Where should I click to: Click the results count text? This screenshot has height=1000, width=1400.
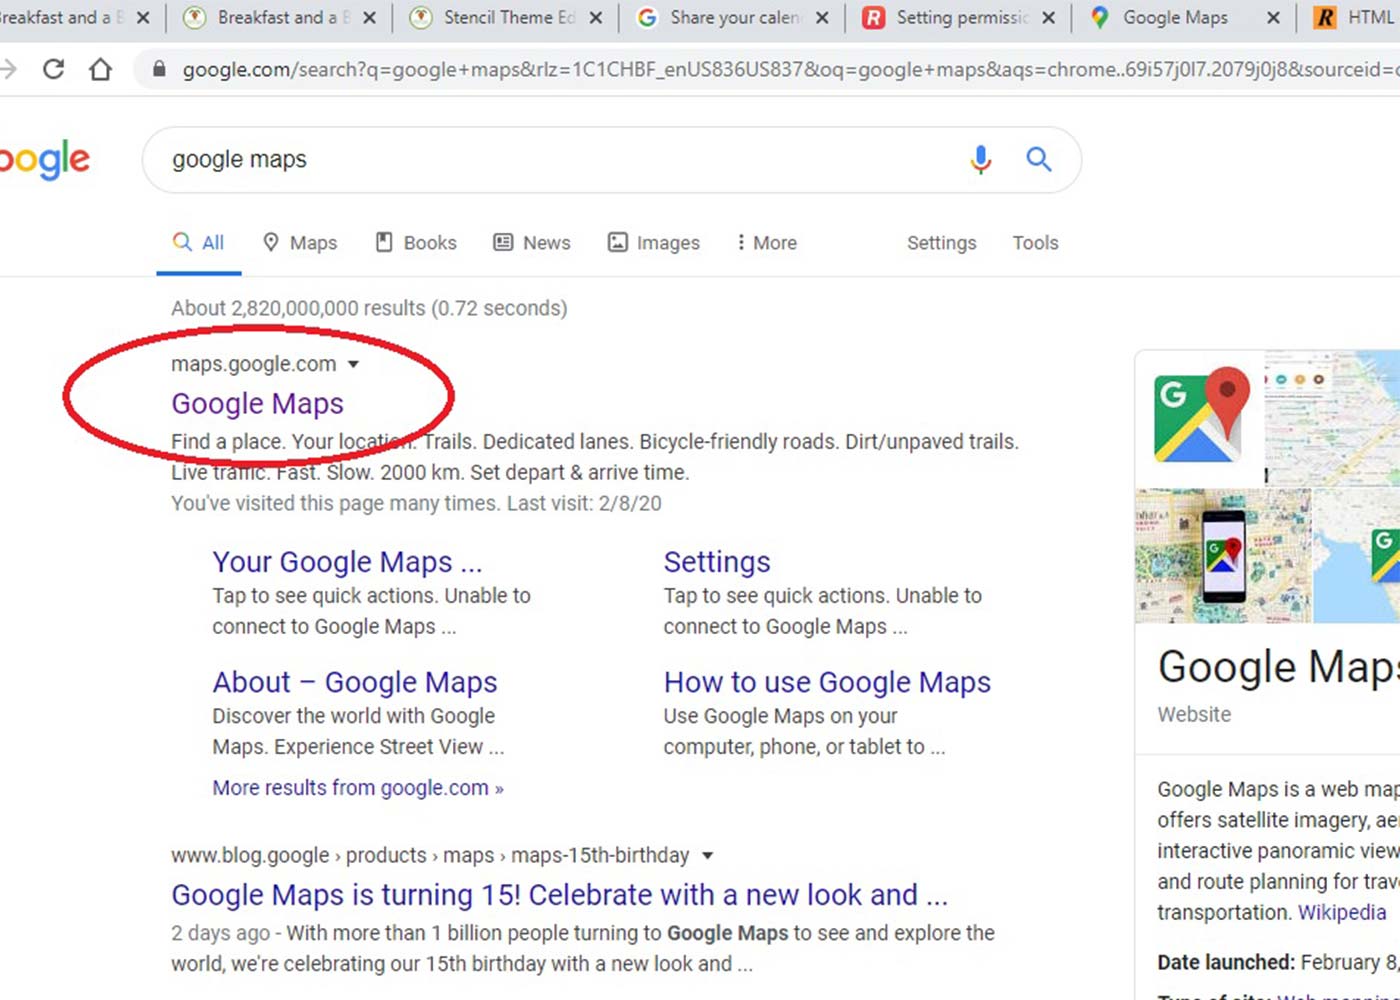pos(369,308)
